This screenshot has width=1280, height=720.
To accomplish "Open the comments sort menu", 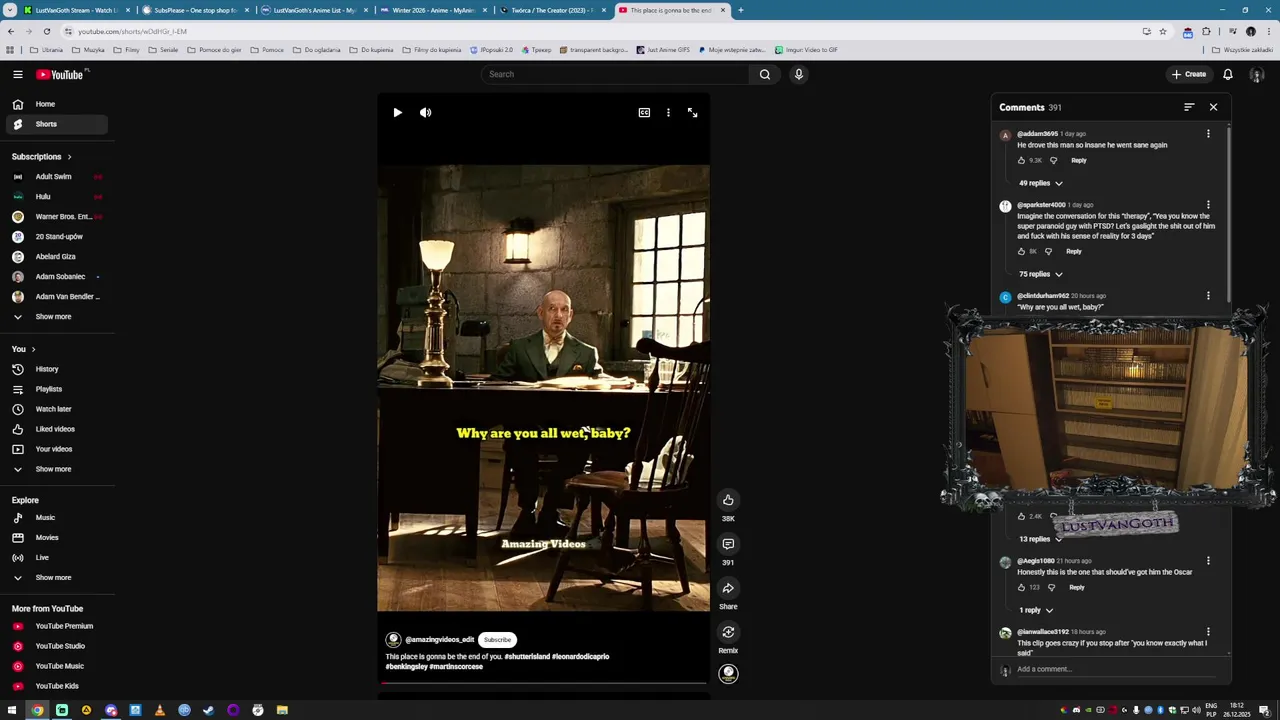I will [1189, 107].
